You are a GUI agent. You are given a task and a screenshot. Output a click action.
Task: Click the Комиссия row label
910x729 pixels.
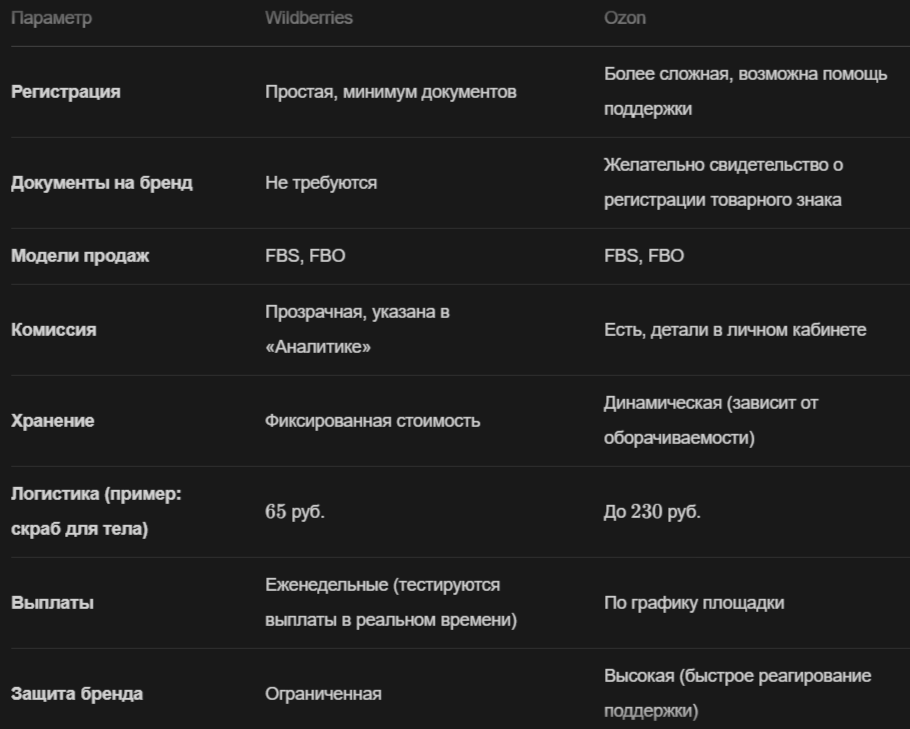tap(53, 330)
